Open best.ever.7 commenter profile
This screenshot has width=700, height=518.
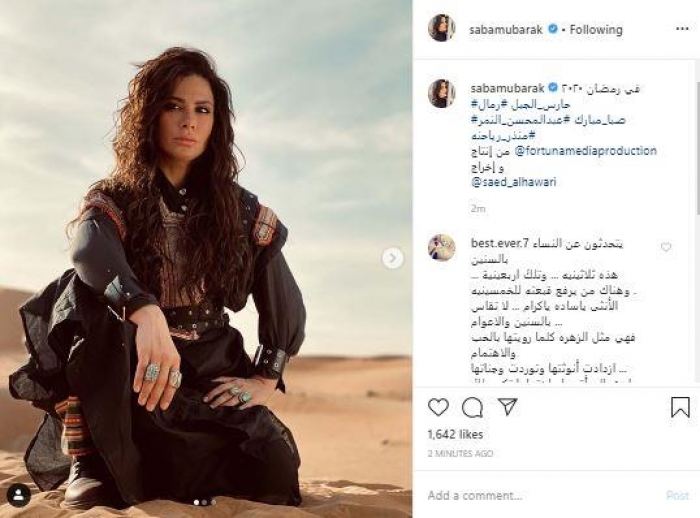tap(499, 243)
